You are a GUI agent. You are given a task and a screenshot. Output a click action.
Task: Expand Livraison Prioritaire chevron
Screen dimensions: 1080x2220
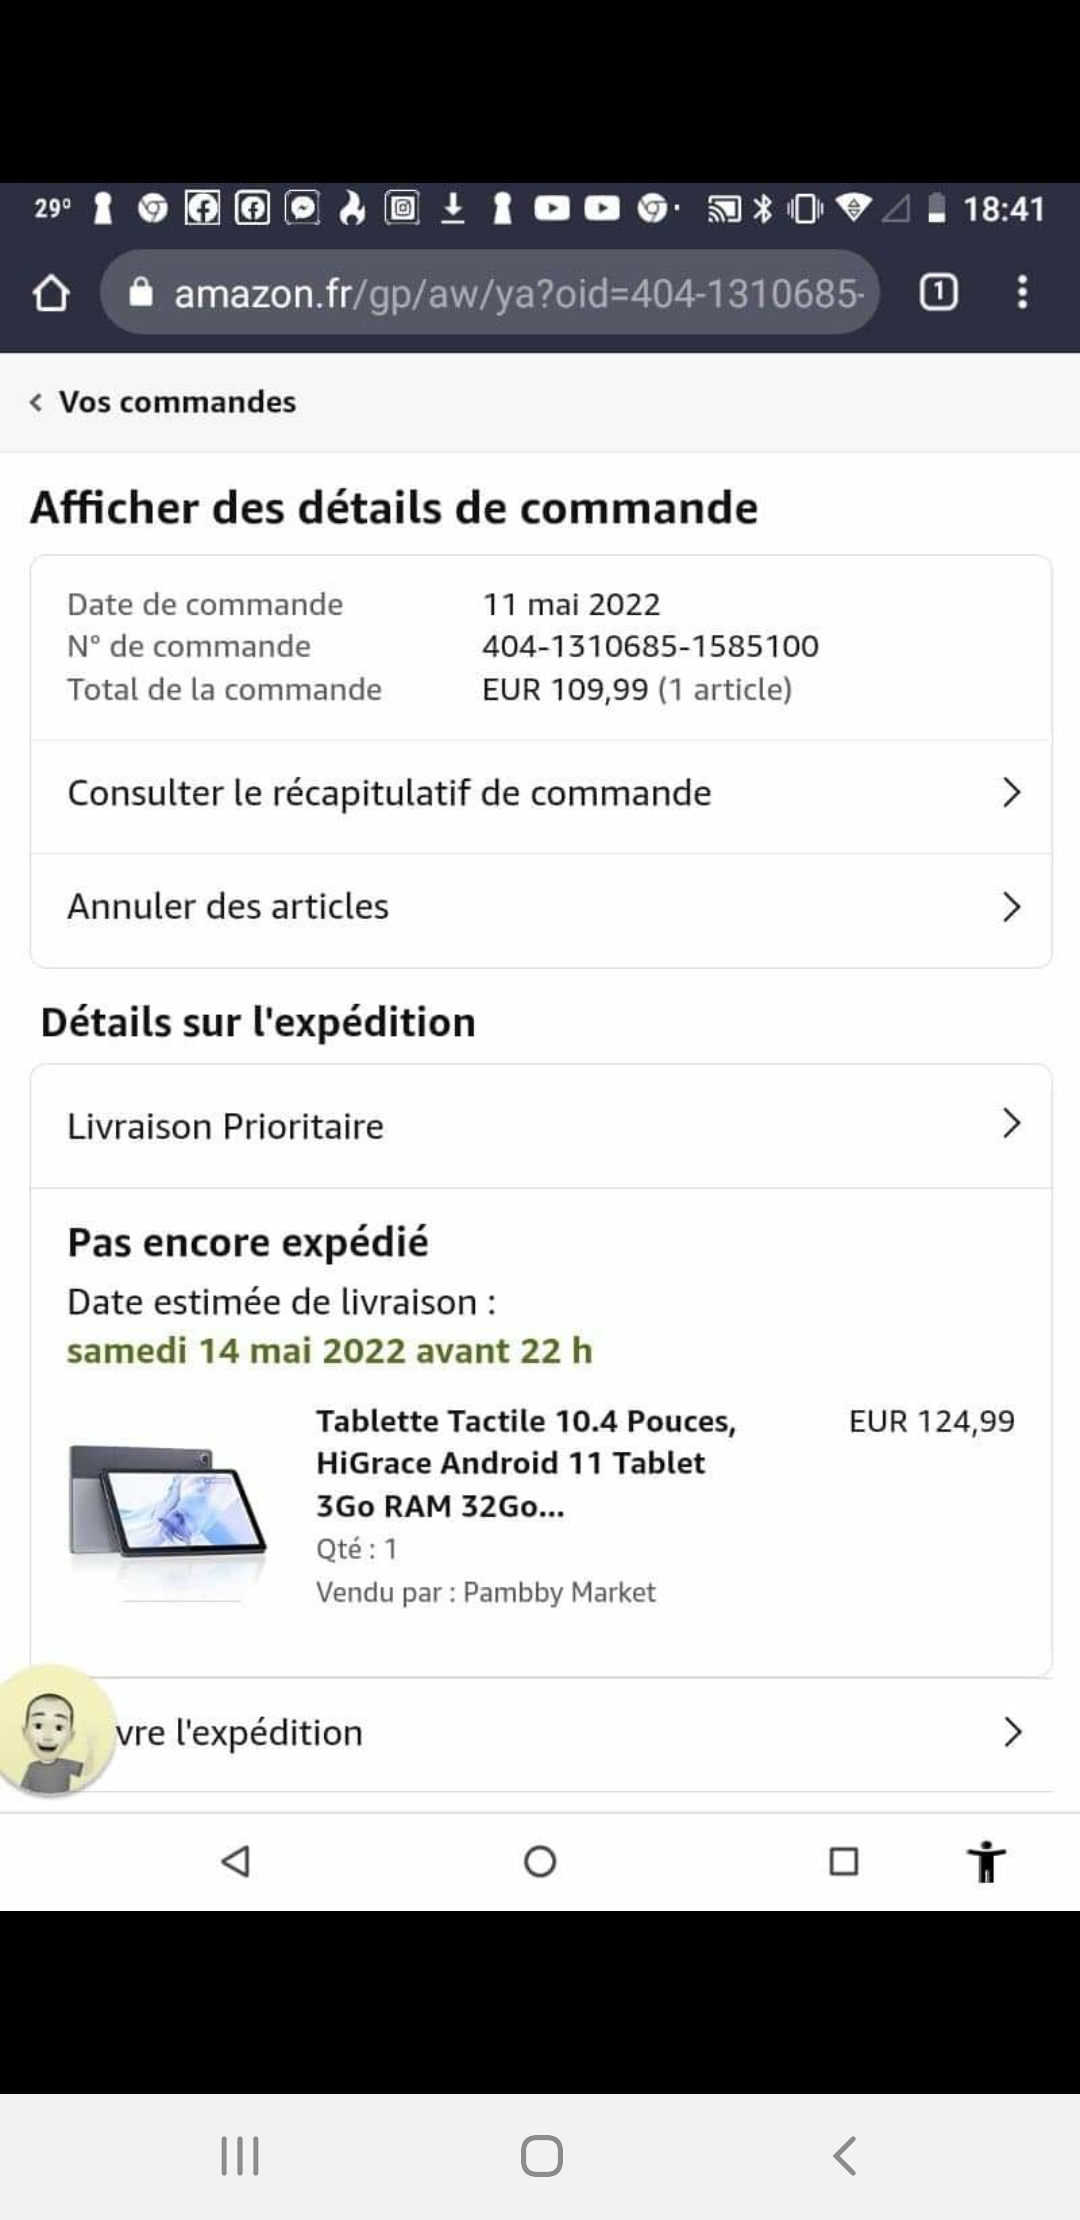[x=1012, y=1124]
